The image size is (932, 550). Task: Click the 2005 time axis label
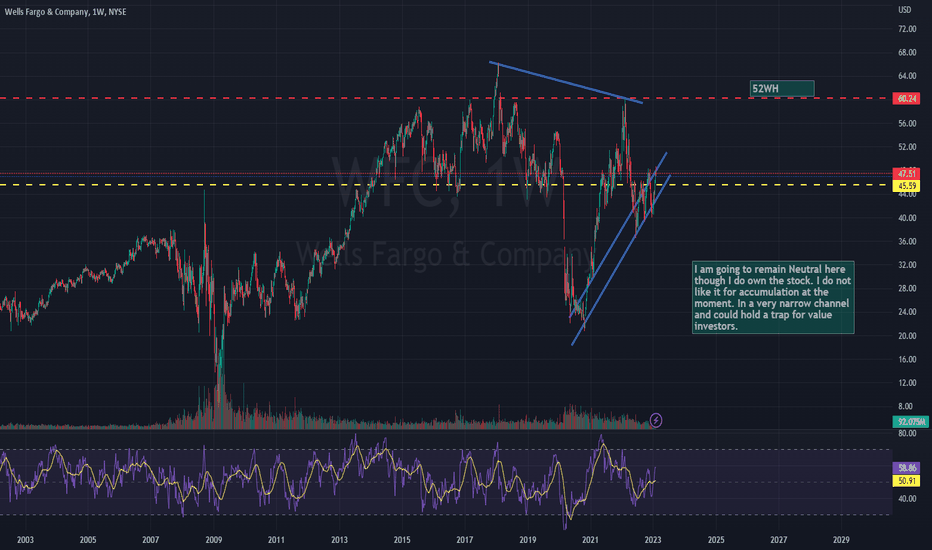tap(88, 540)
